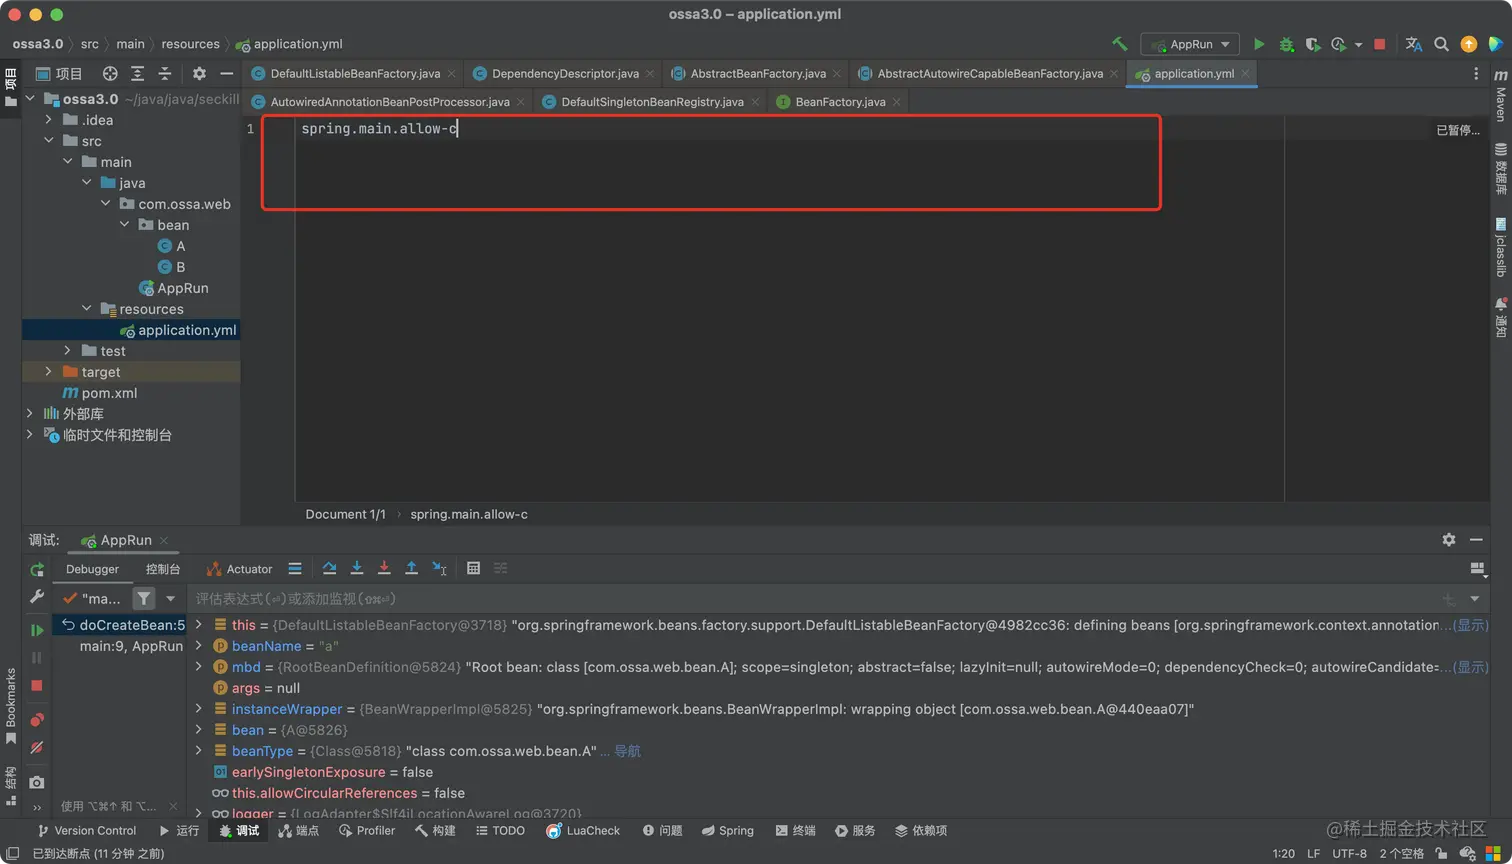Screen dimensions: 1512x864
Task: Click the 导航 link next to beanType
Action: click(627, 751)
